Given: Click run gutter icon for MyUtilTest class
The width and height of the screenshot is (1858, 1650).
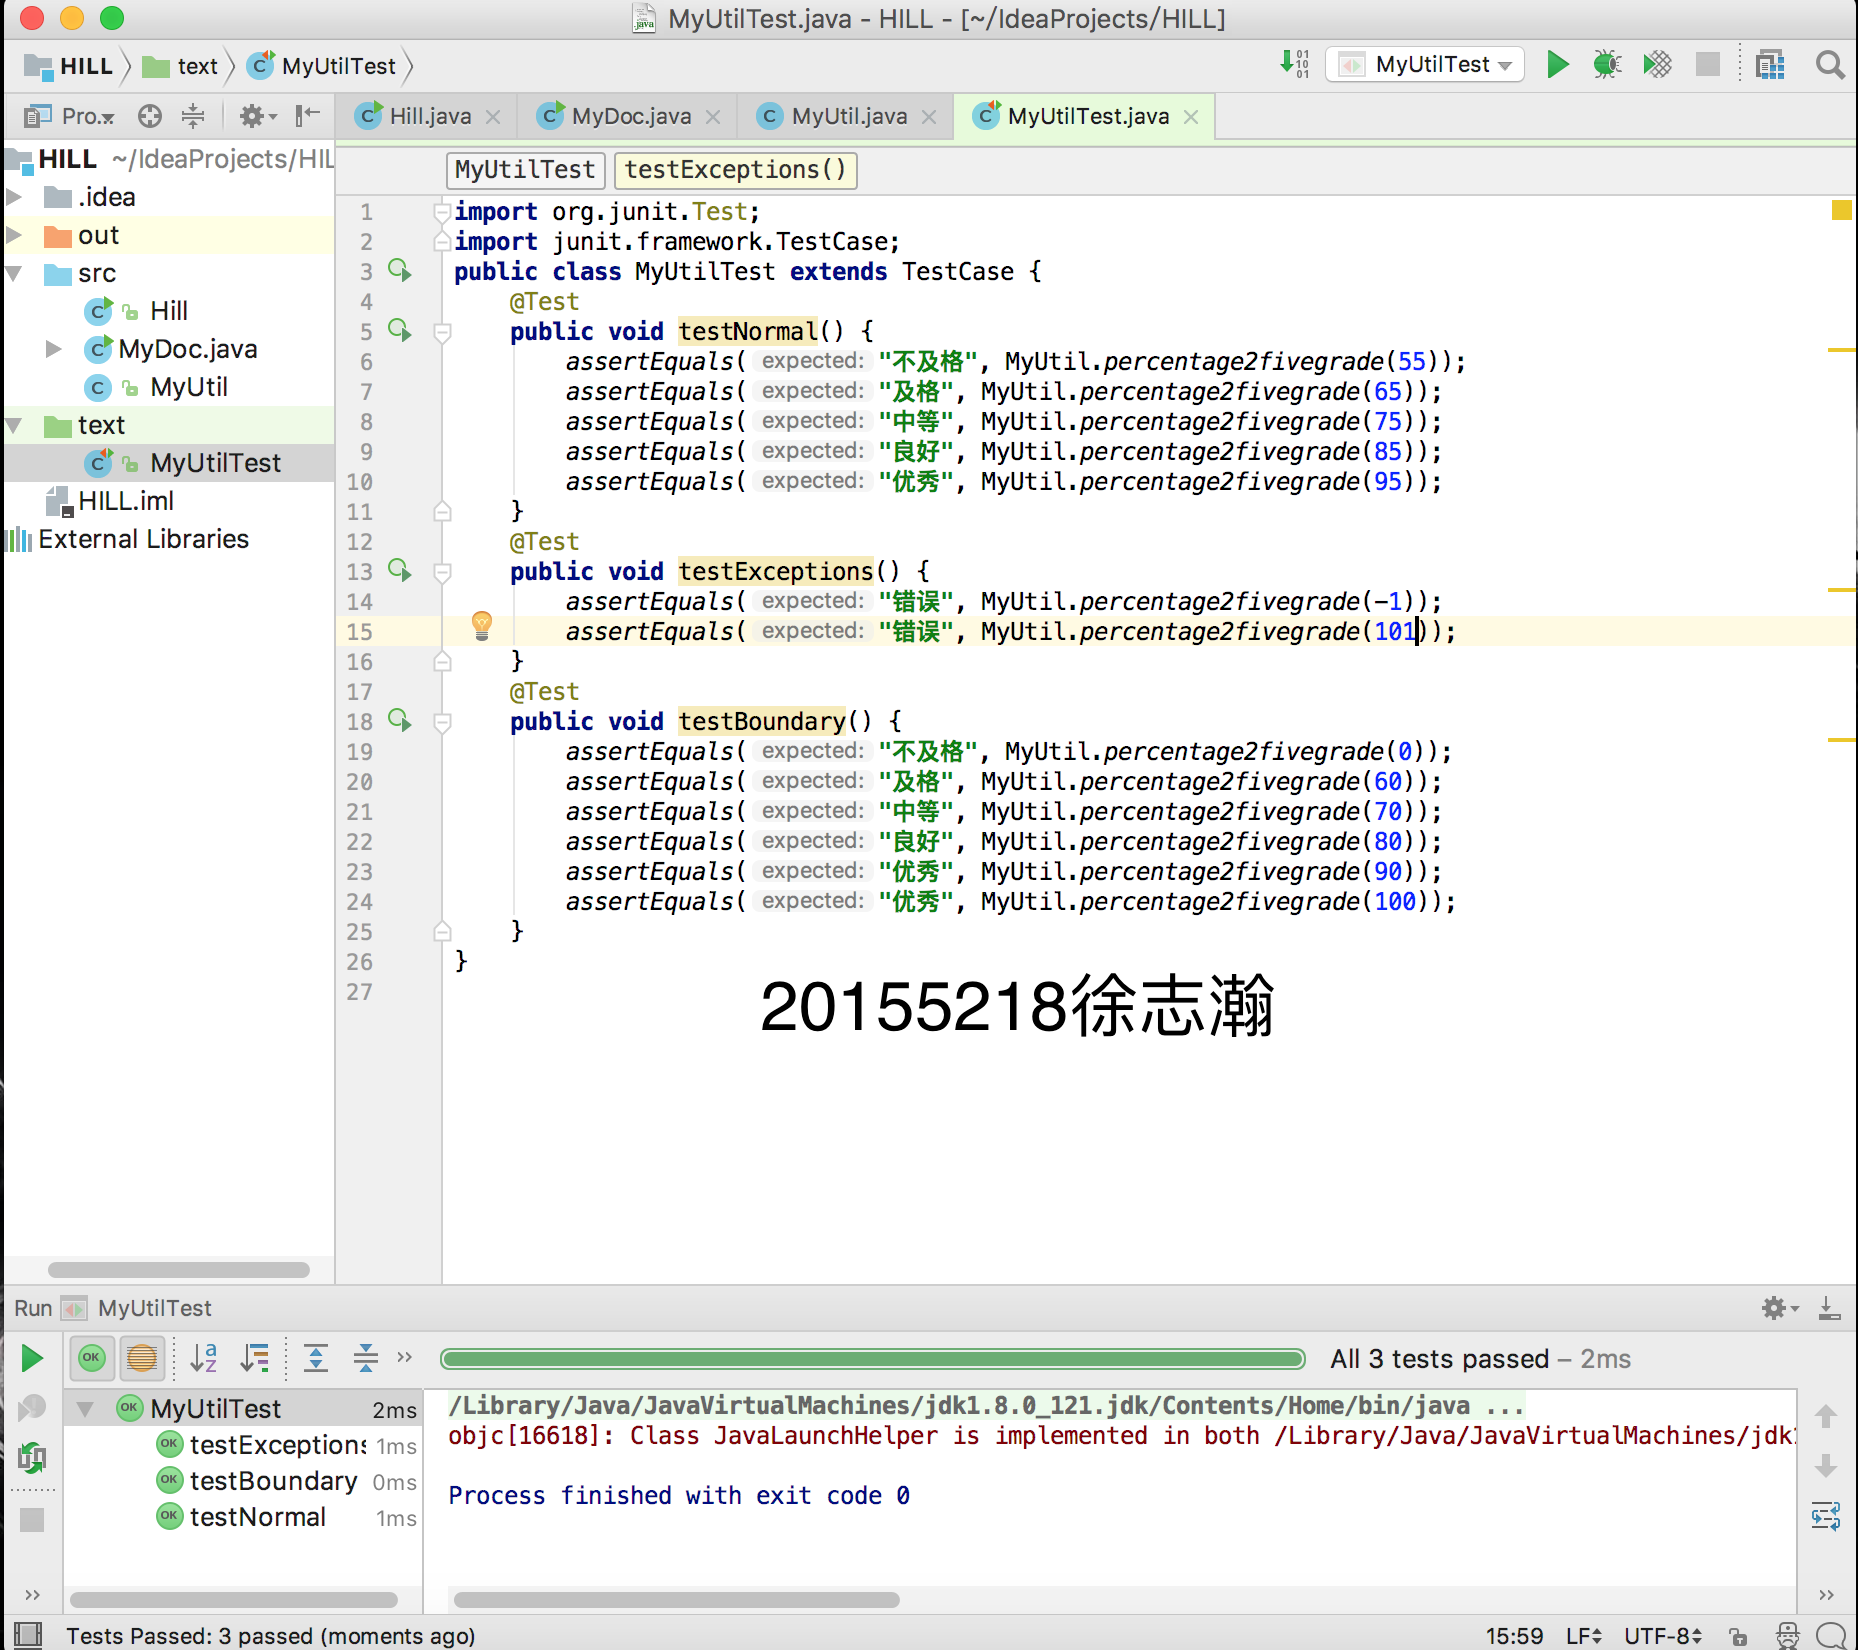Looking at the screenshot, I should 400,270.
